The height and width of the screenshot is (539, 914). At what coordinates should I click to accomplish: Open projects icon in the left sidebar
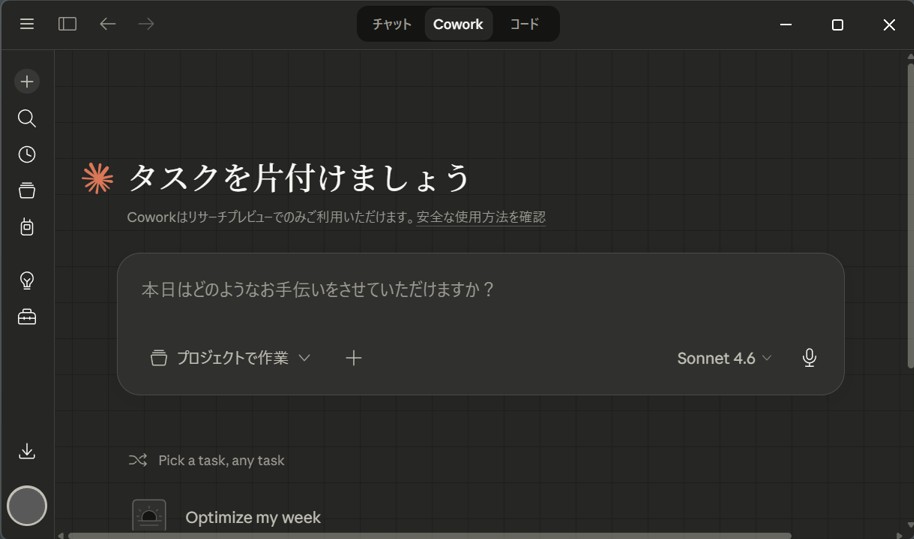click(x=27, y=190)
